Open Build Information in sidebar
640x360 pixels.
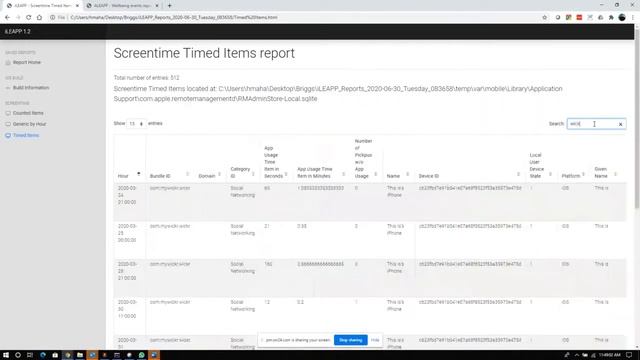tap(31, 88)
